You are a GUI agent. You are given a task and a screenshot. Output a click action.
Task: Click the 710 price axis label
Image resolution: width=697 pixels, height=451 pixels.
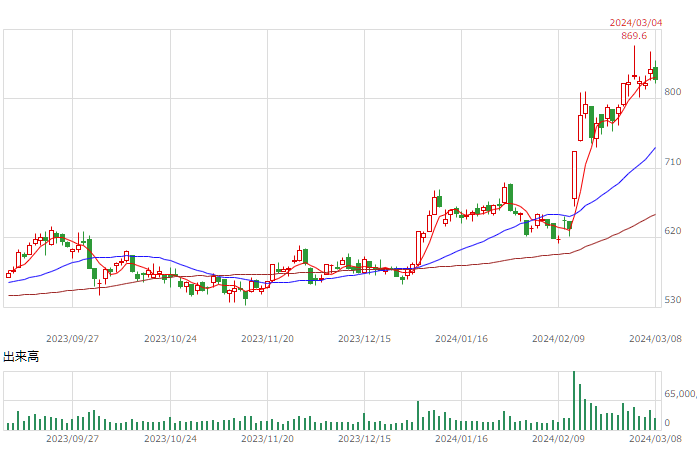point(673,162)
